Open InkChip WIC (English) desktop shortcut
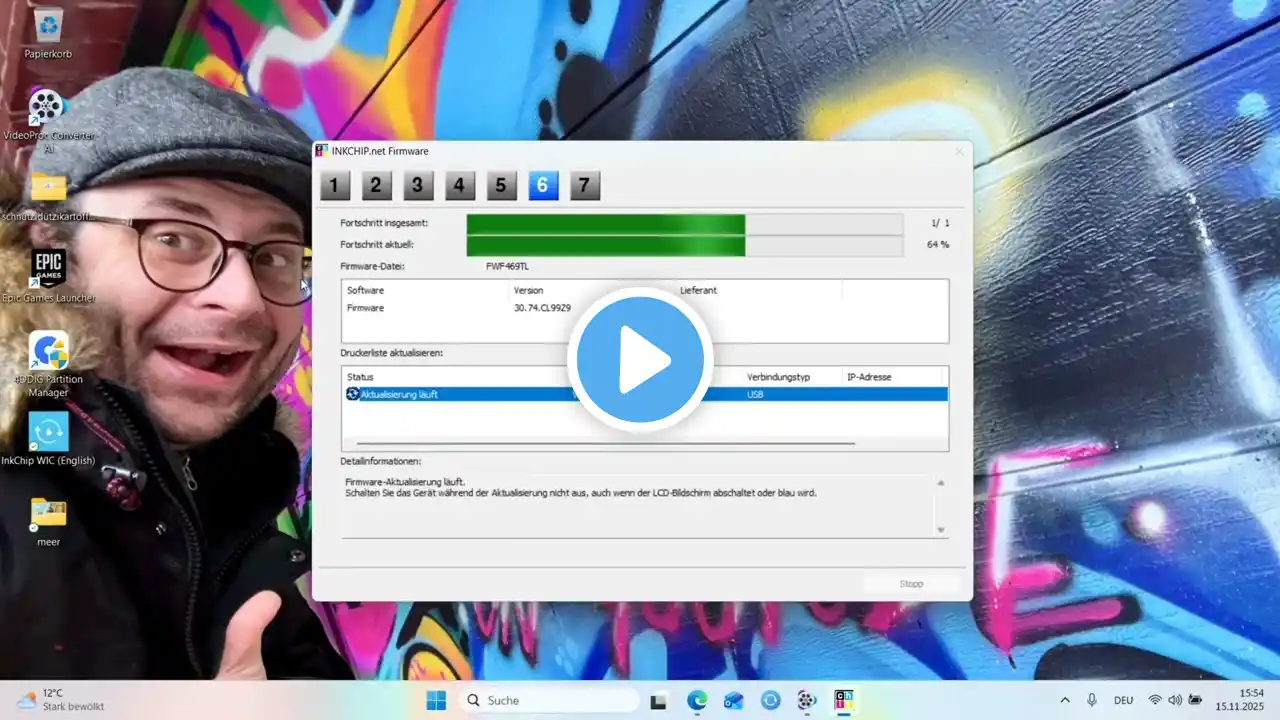Image resolution: width=1280 pixels, height=720 pixels. click(48, 432)
